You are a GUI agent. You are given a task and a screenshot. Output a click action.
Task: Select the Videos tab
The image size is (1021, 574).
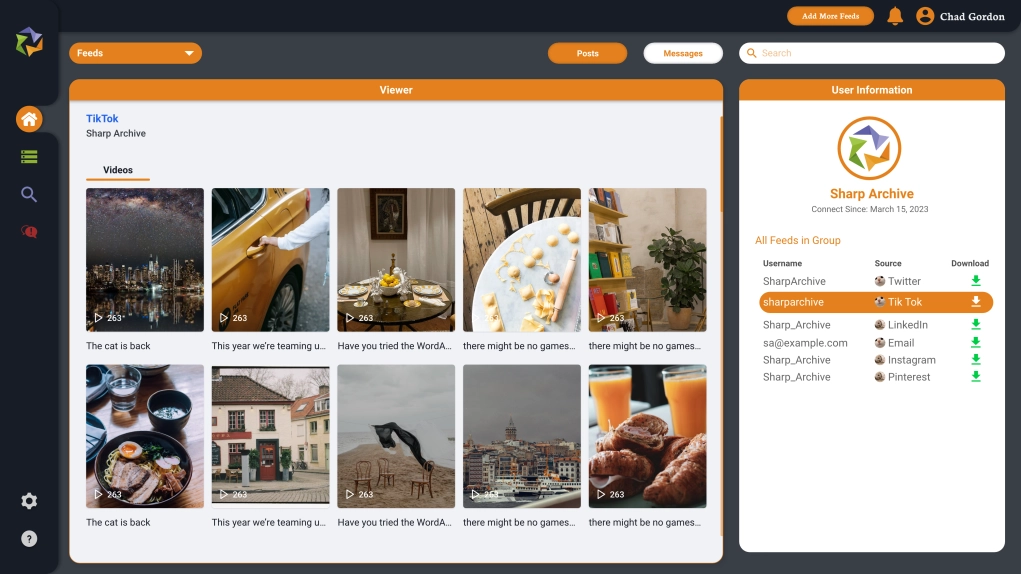(118, 170)
